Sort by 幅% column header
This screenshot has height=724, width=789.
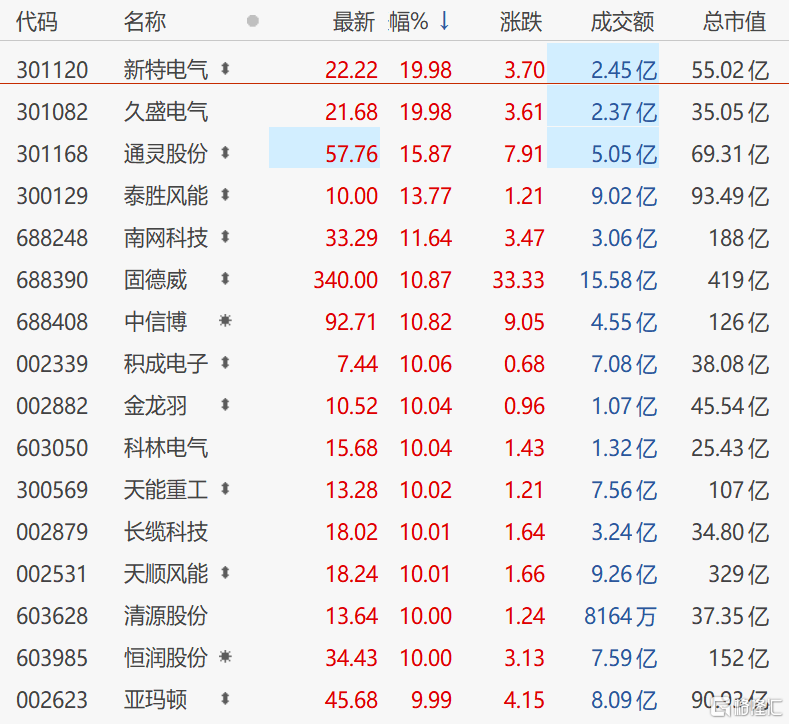coord(409,22)
